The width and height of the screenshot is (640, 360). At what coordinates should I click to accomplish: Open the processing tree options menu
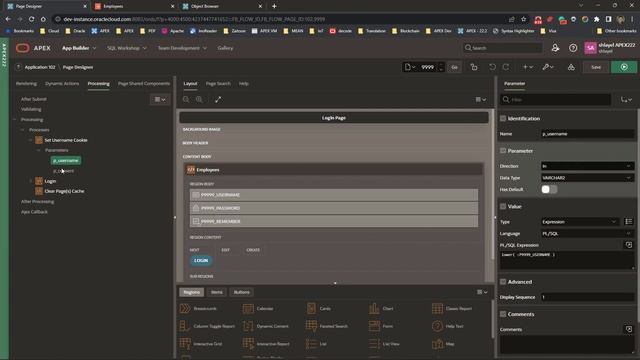pyautogui.click(x=160, y=99)
